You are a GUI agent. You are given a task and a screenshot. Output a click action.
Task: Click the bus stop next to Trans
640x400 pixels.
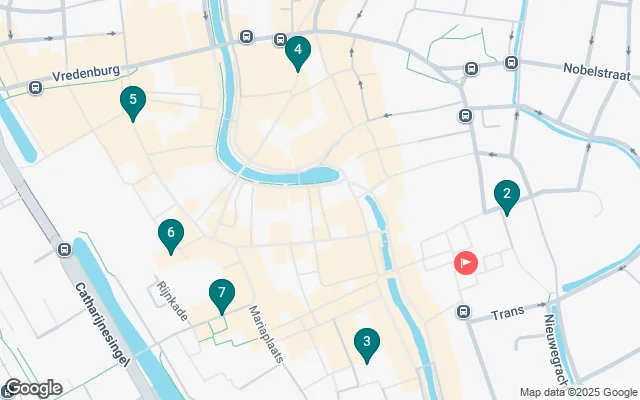463,312
